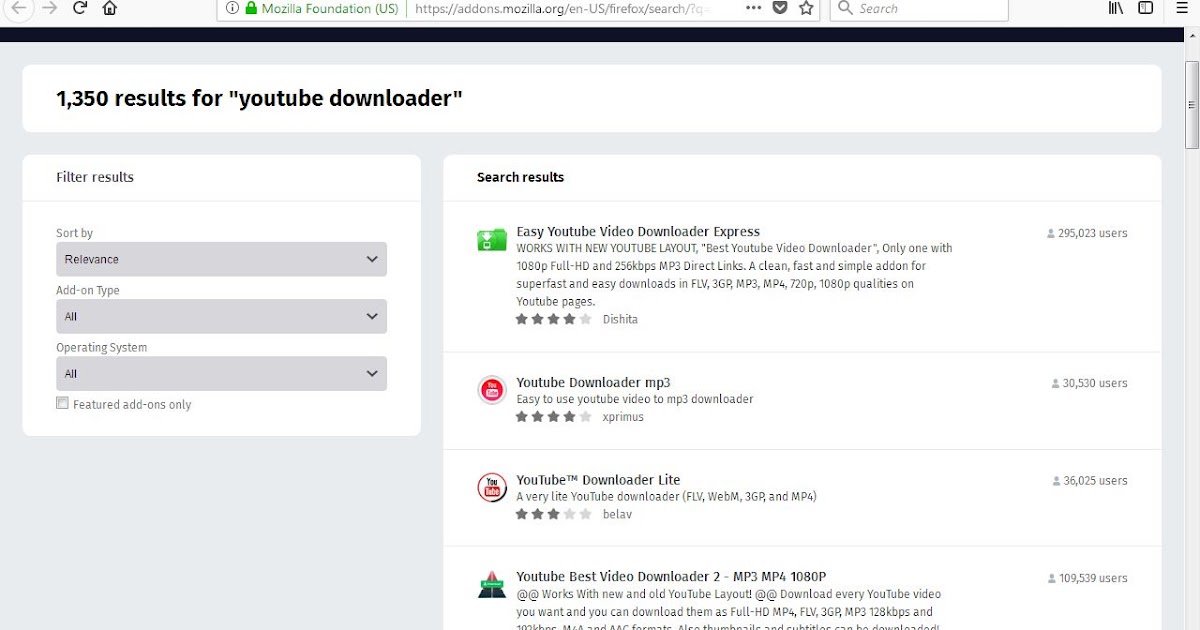1200x630 pixels.
Task: Click the user icon beside 30,530 users
Action: (x=1056, y=384)
